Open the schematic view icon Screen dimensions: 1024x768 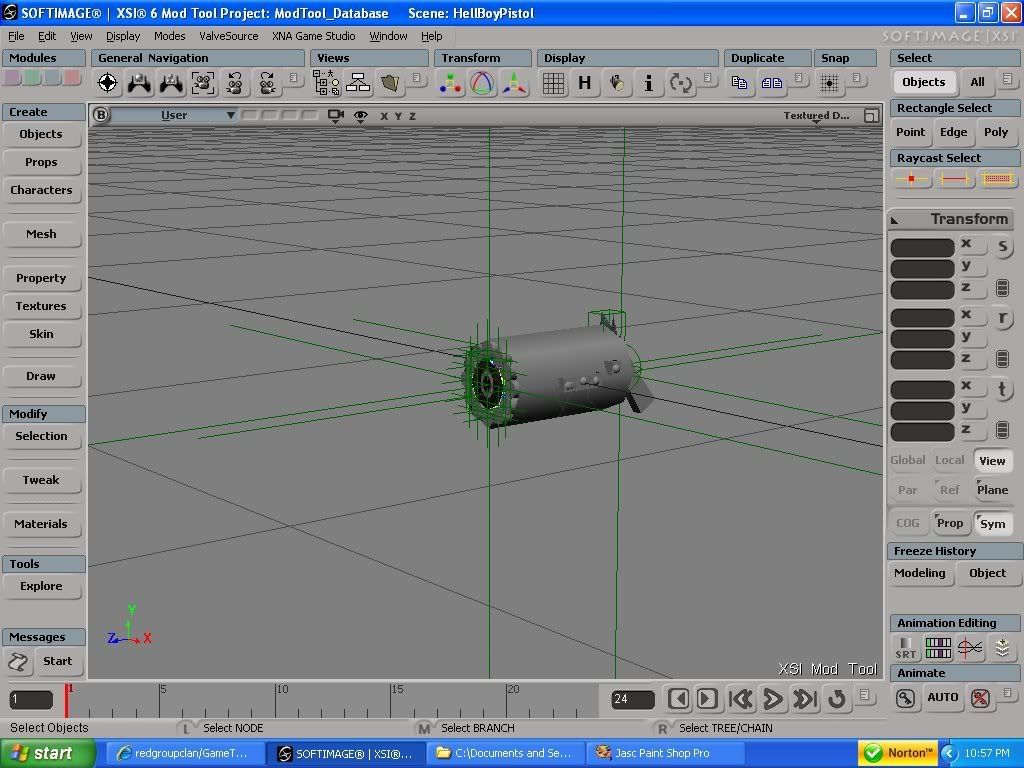358,83
